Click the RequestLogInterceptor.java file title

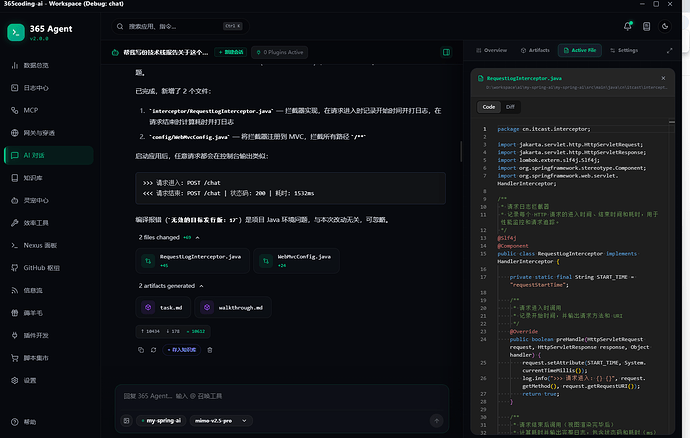pyautogui.click(x=524, y=78)
